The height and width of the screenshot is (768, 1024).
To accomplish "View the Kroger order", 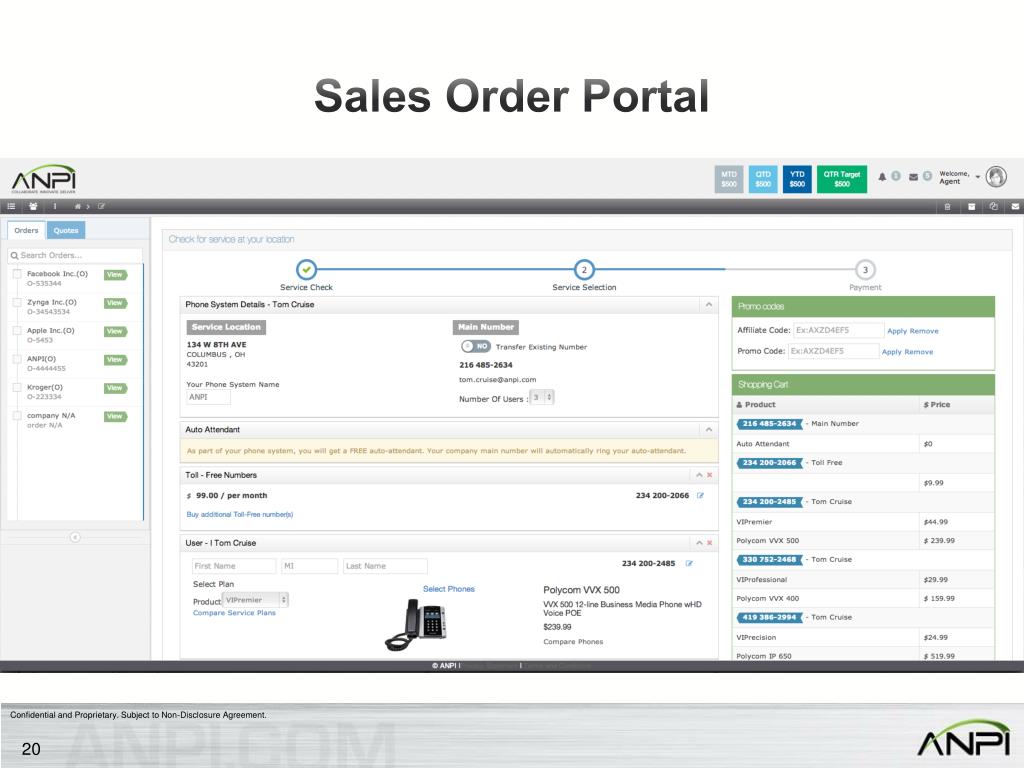I will point(115,388).
